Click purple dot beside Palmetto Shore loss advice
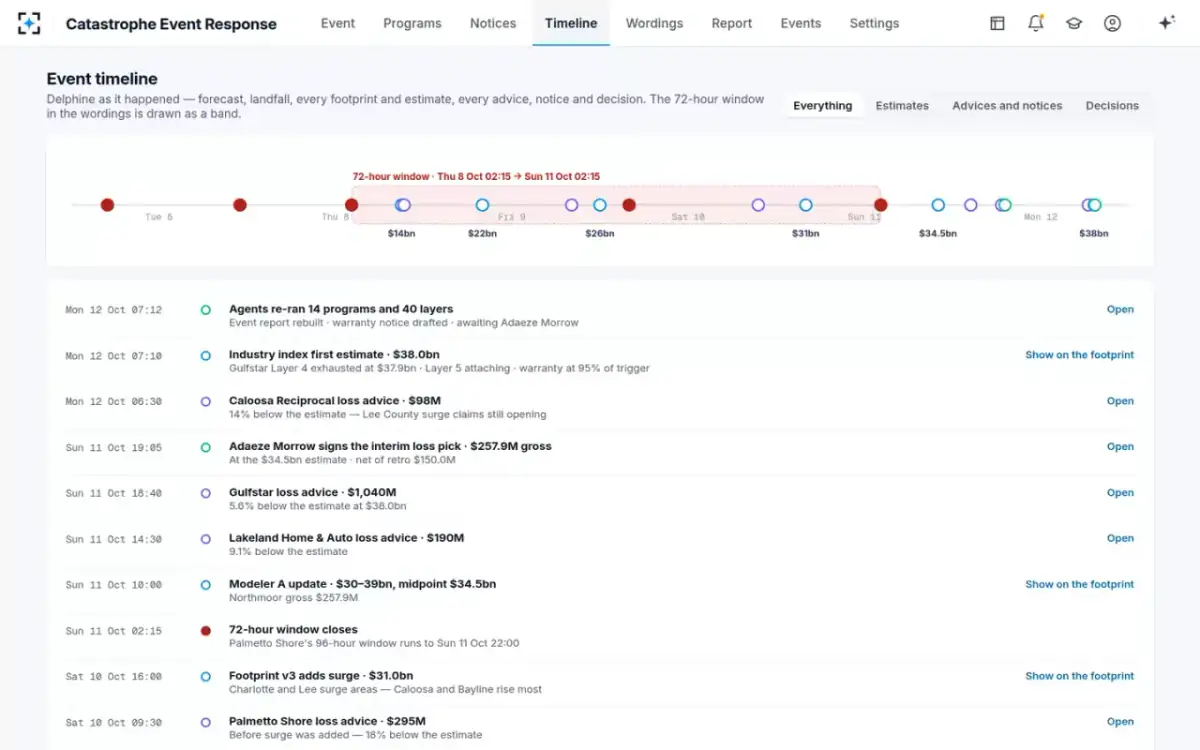Screen dimensions: 1200x750 click(x=206, y=722)
